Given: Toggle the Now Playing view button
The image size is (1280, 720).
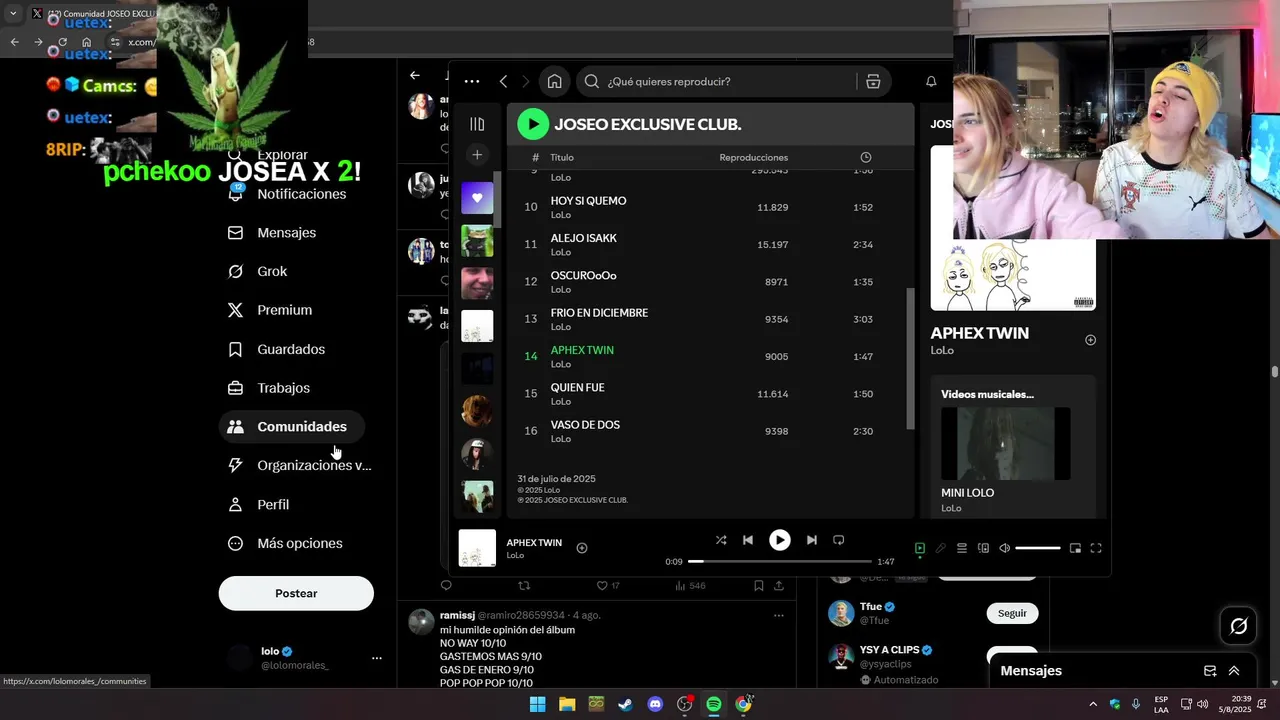Looking at the screenshot, I should 920,548.
